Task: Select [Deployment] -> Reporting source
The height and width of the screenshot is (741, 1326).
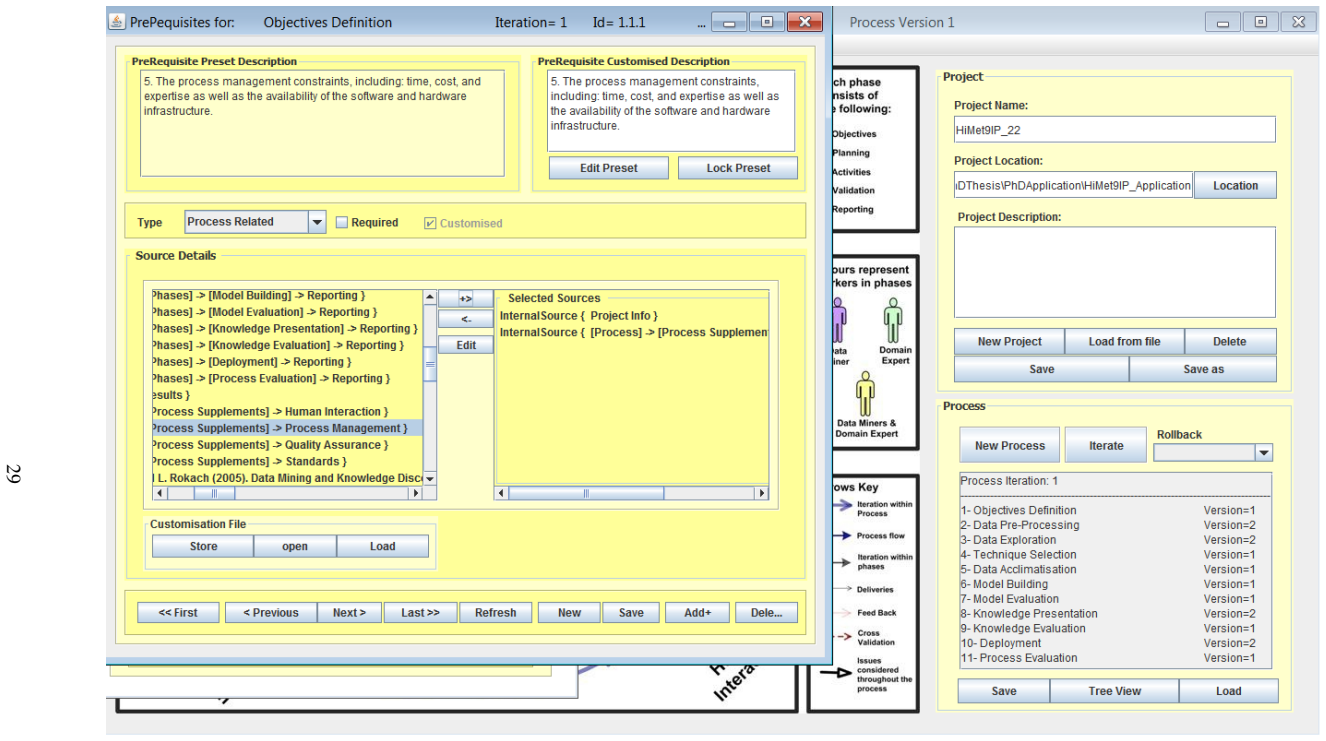Action: [x=285, y=362]
